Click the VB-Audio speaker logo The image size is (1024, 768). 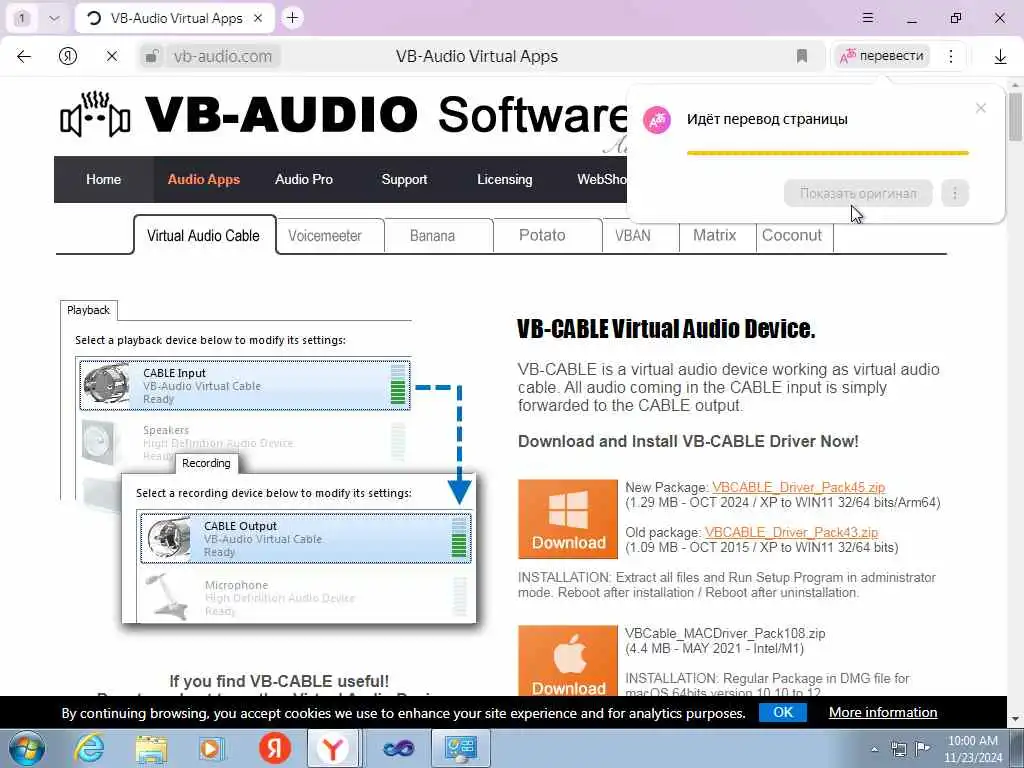pyautogui.click(x=95, y=114)
